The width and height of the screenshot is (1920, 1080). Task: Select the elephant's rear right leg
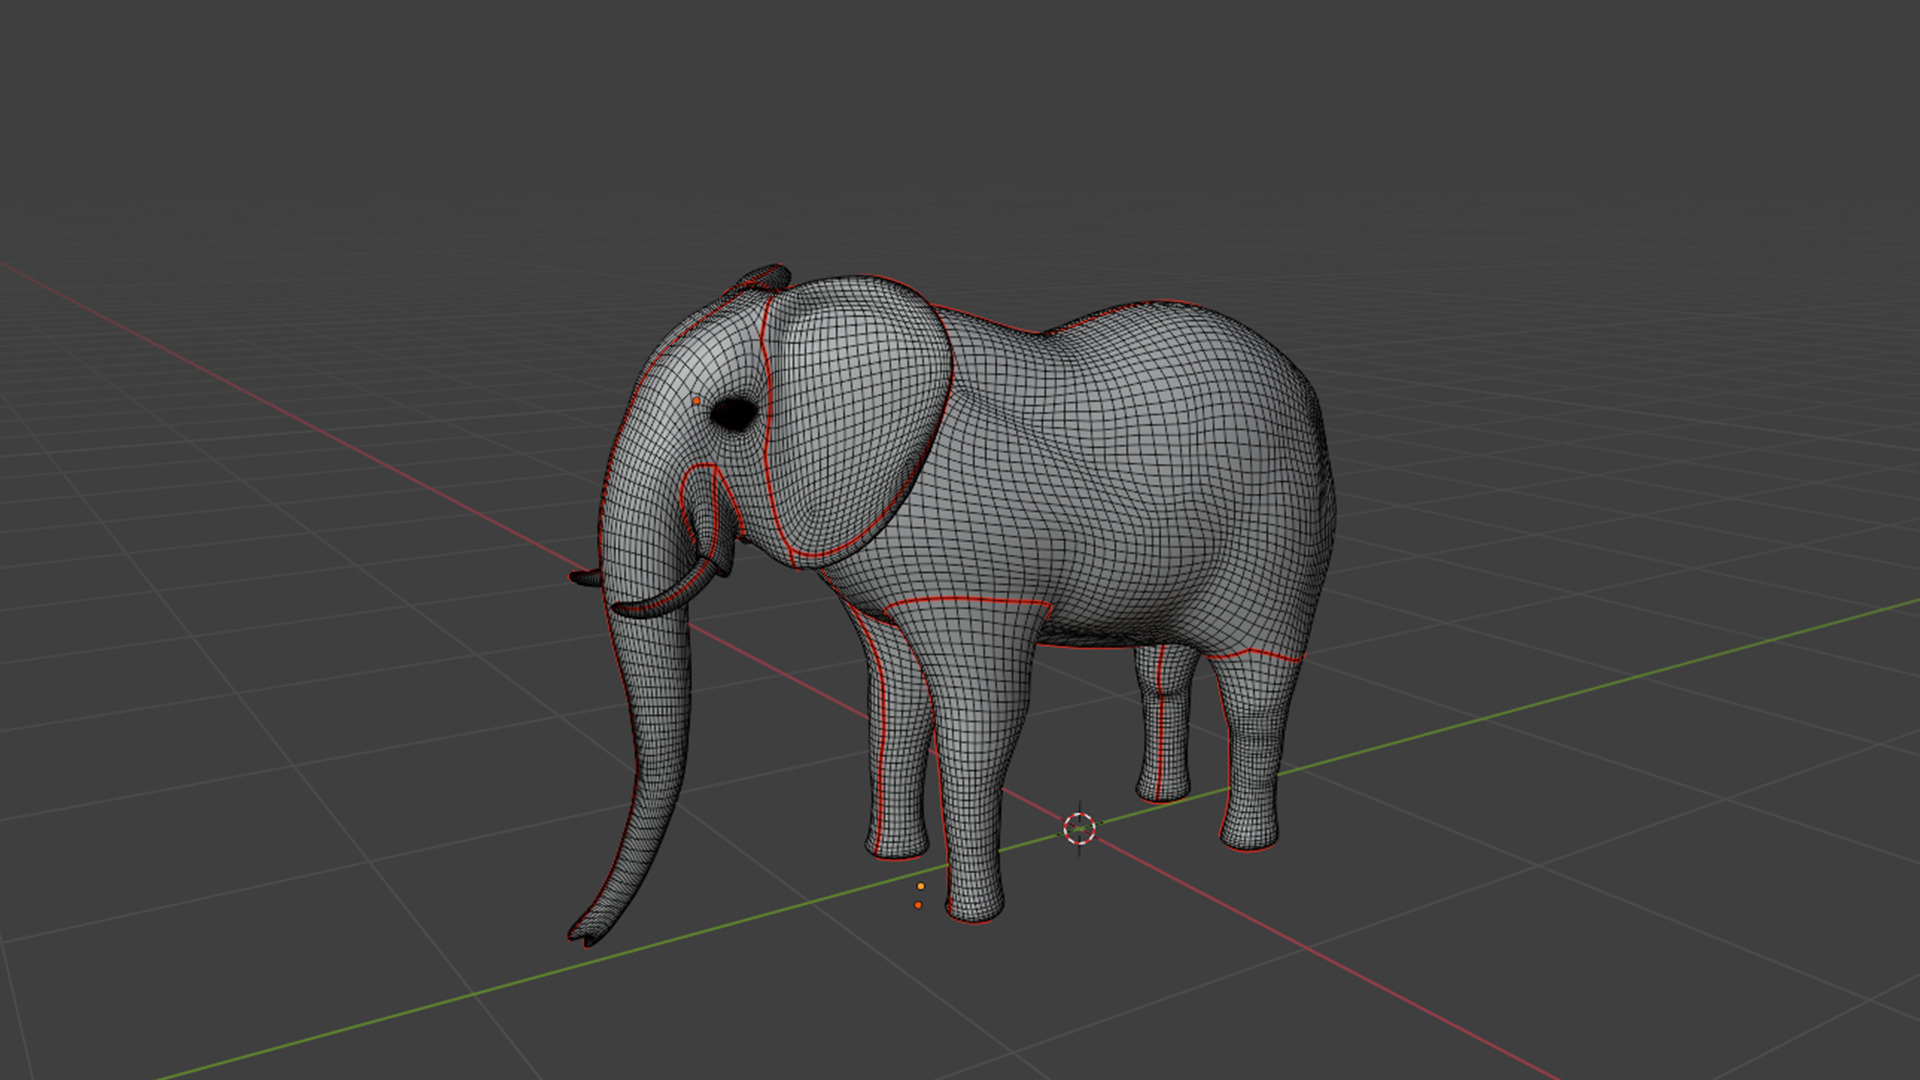tap(1256, 750)
